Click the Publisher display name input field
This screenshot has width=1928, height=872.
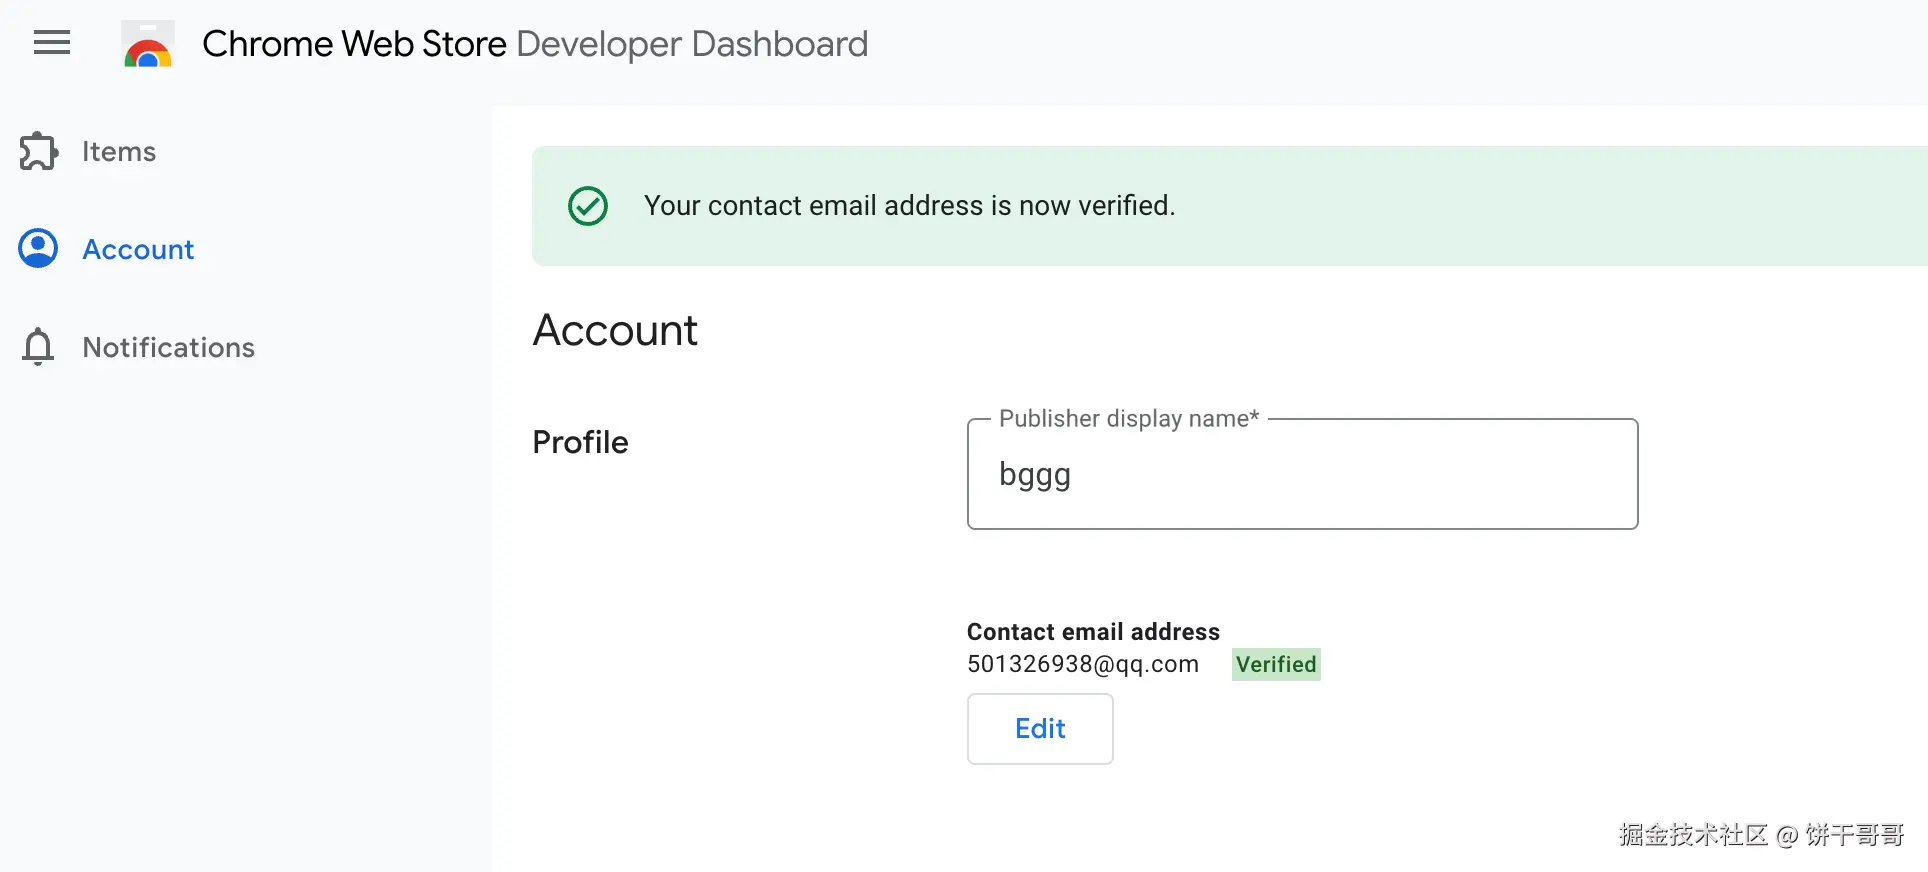[1302, 475]
